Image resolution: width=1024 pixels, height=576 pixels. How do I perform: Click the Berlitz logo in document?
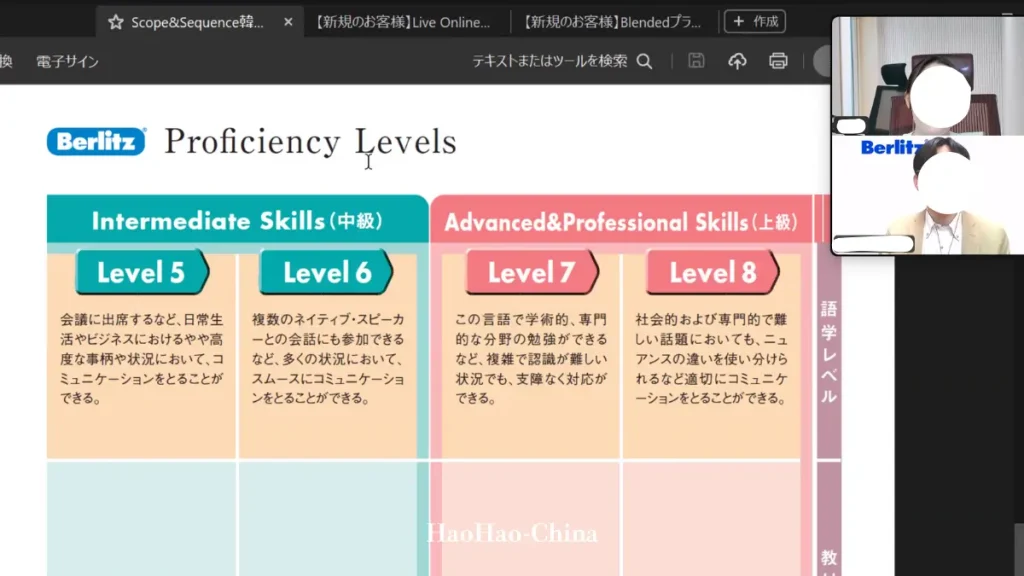pos(96,141)
